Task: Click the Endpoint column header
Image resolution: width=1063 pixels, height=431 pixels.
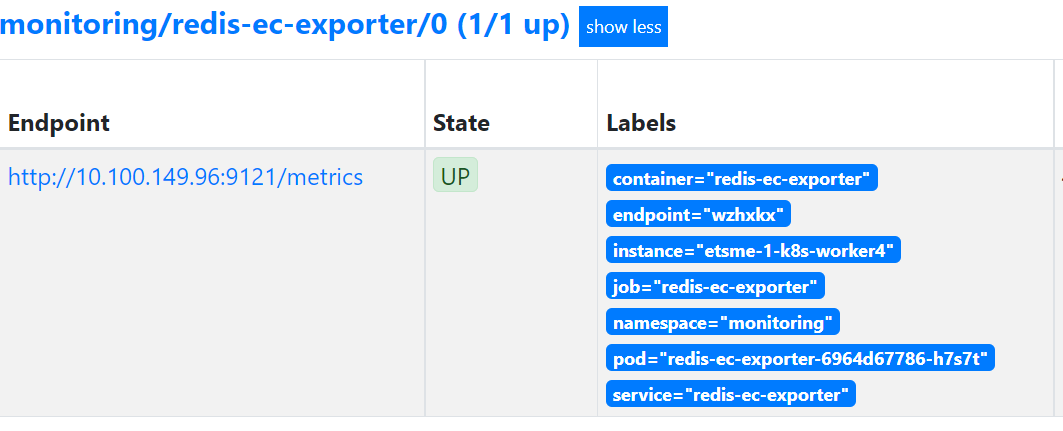Action: [x=59, y=123]
